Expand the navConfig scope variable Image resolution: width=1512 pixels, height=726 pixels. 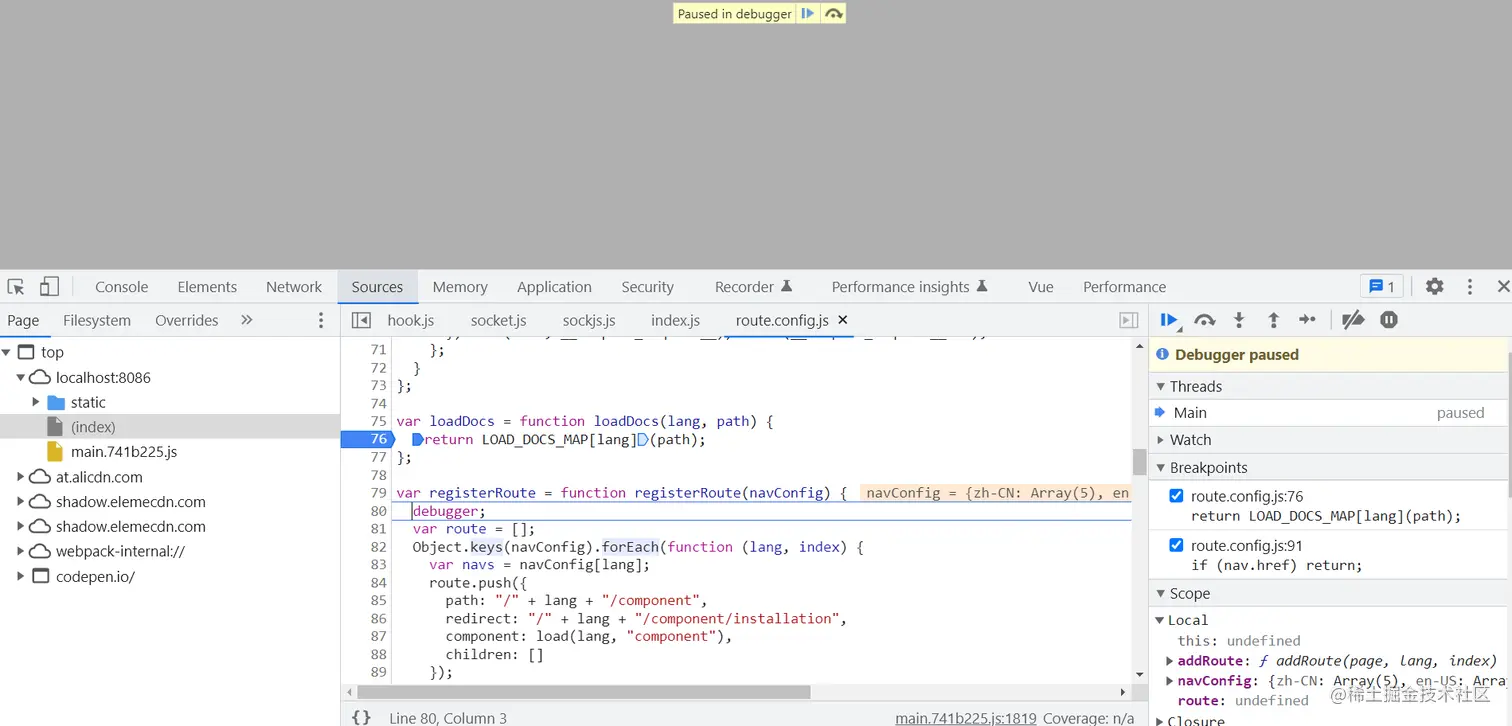[x=1170, y=681]
